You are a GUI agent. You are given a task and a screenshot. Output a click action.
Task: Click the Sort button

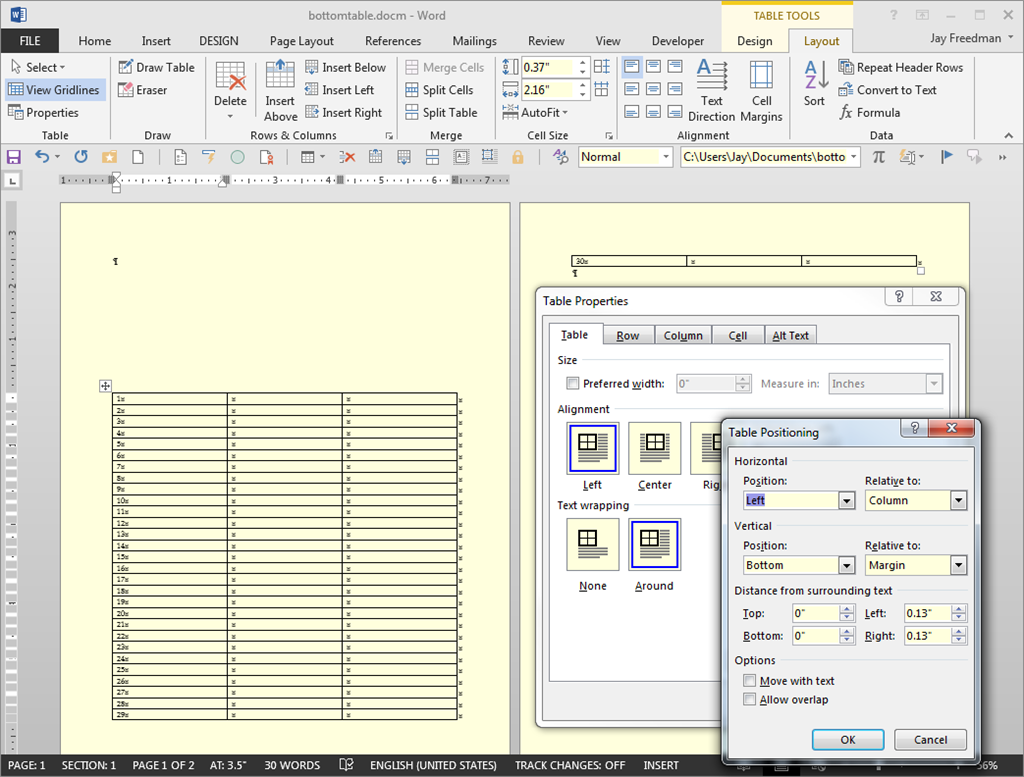click(x=815, y=84)
